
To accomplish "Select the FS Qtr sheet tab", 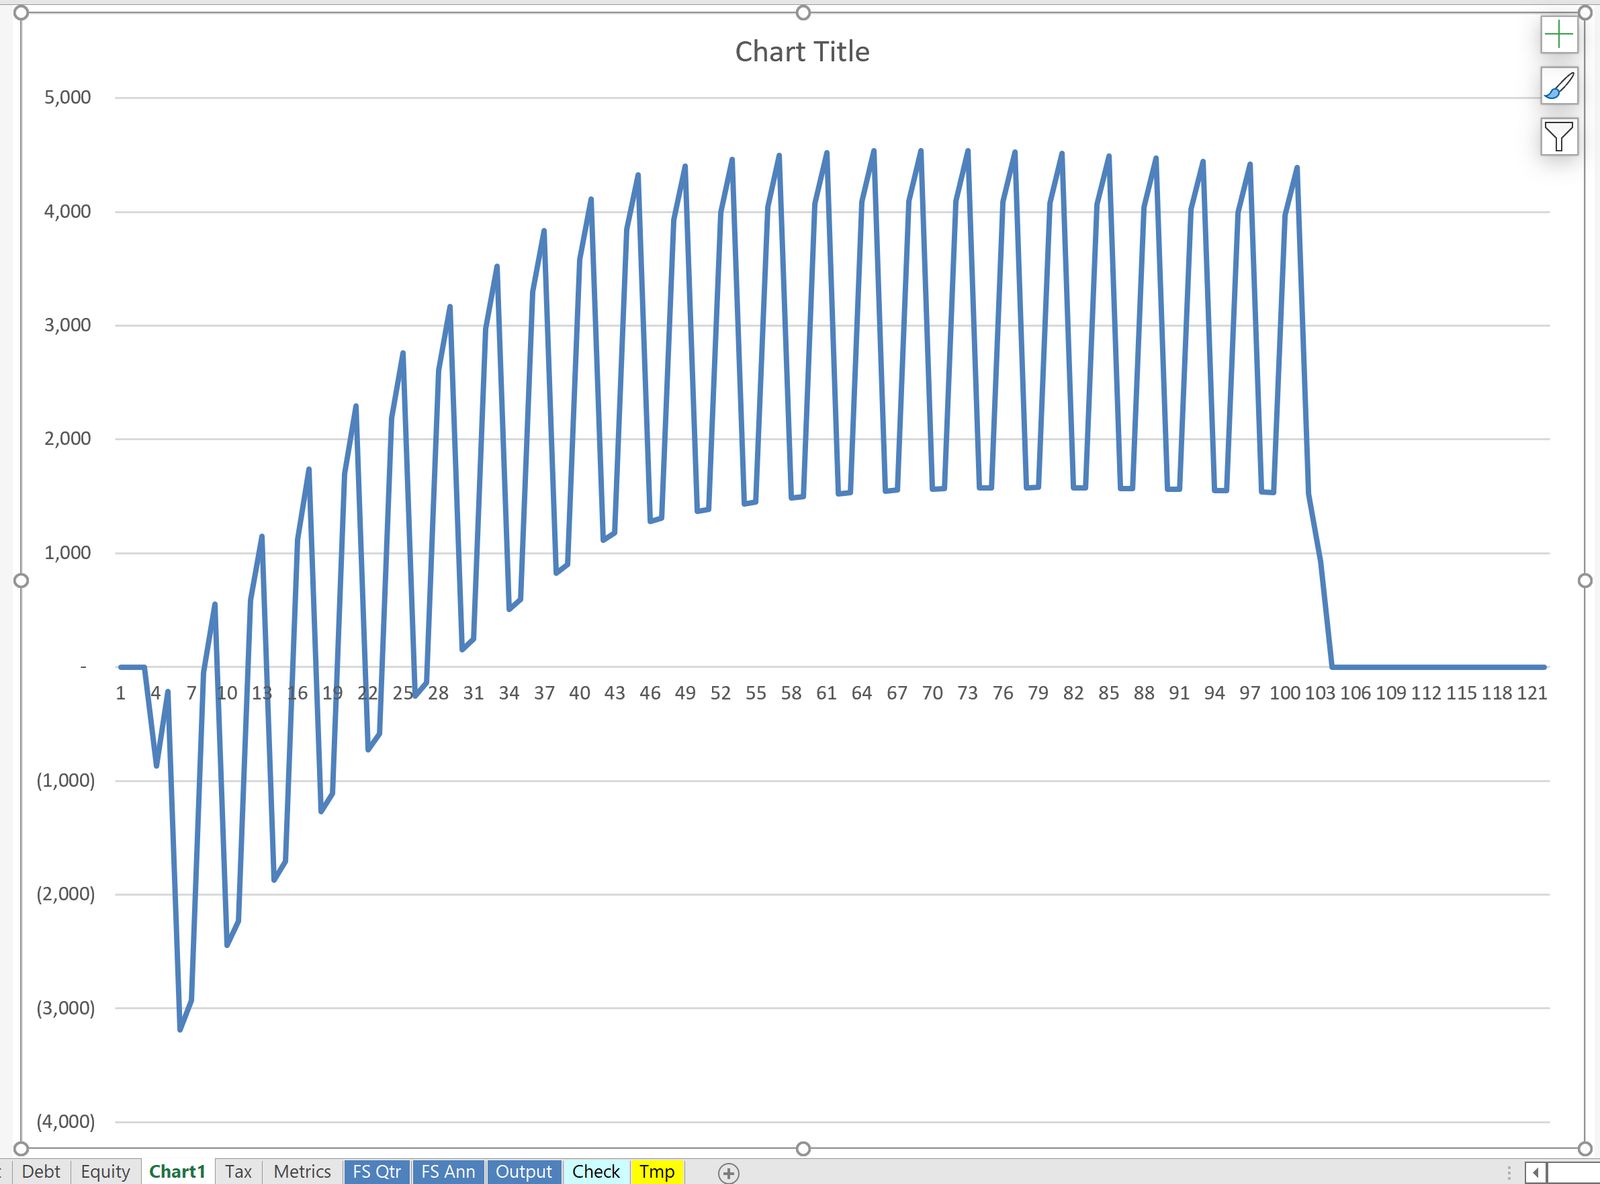I will point(376,1171).
